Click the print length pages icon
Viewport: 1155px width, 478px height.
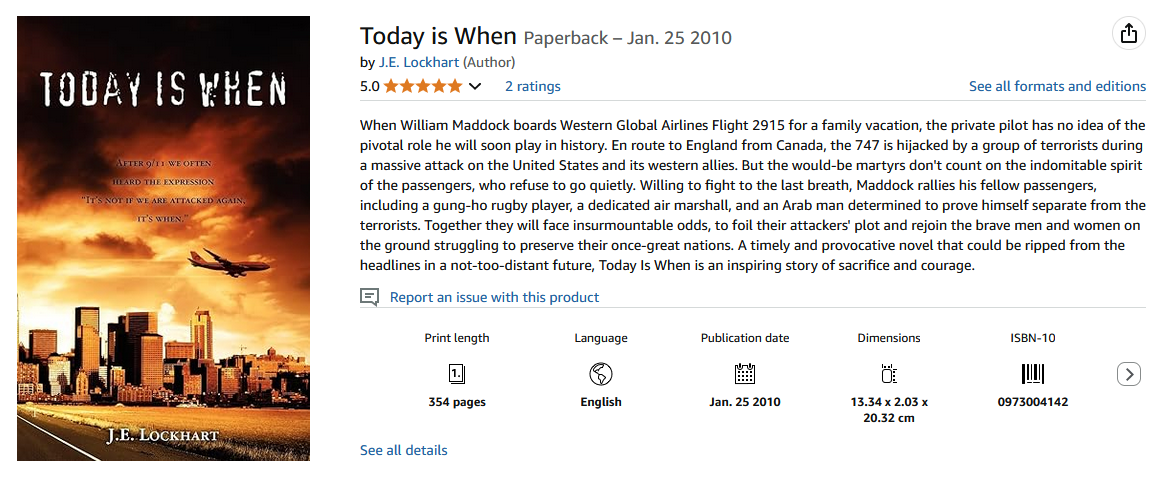[x=457, y=374]
